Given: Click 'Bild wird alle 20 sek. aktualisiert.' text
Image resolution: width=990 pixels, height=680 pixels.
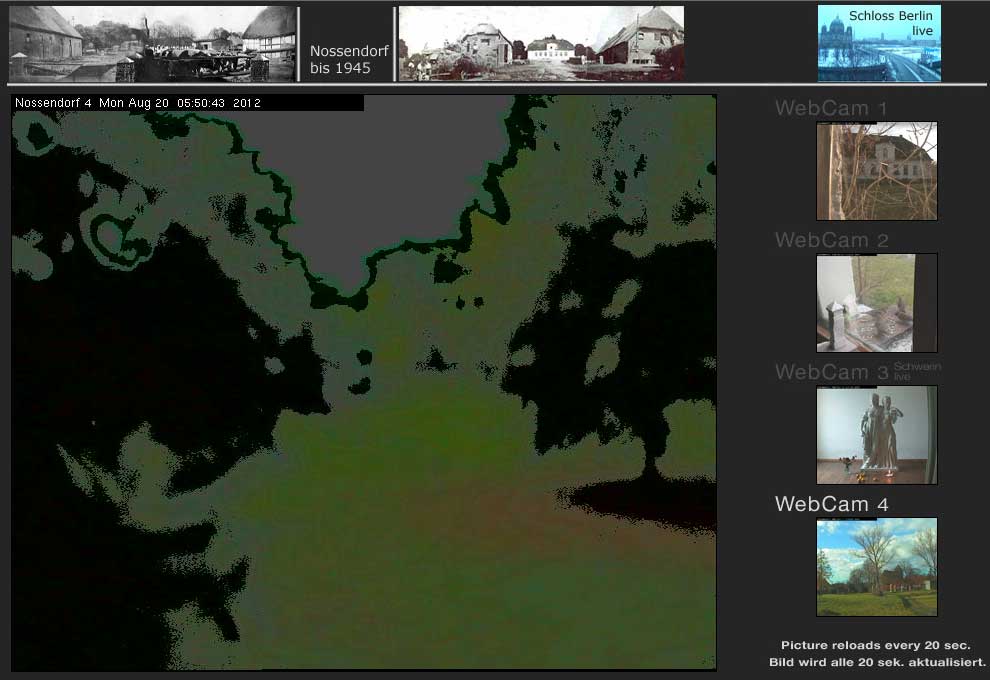Looking at the screenshot, I should coord(877,663).
